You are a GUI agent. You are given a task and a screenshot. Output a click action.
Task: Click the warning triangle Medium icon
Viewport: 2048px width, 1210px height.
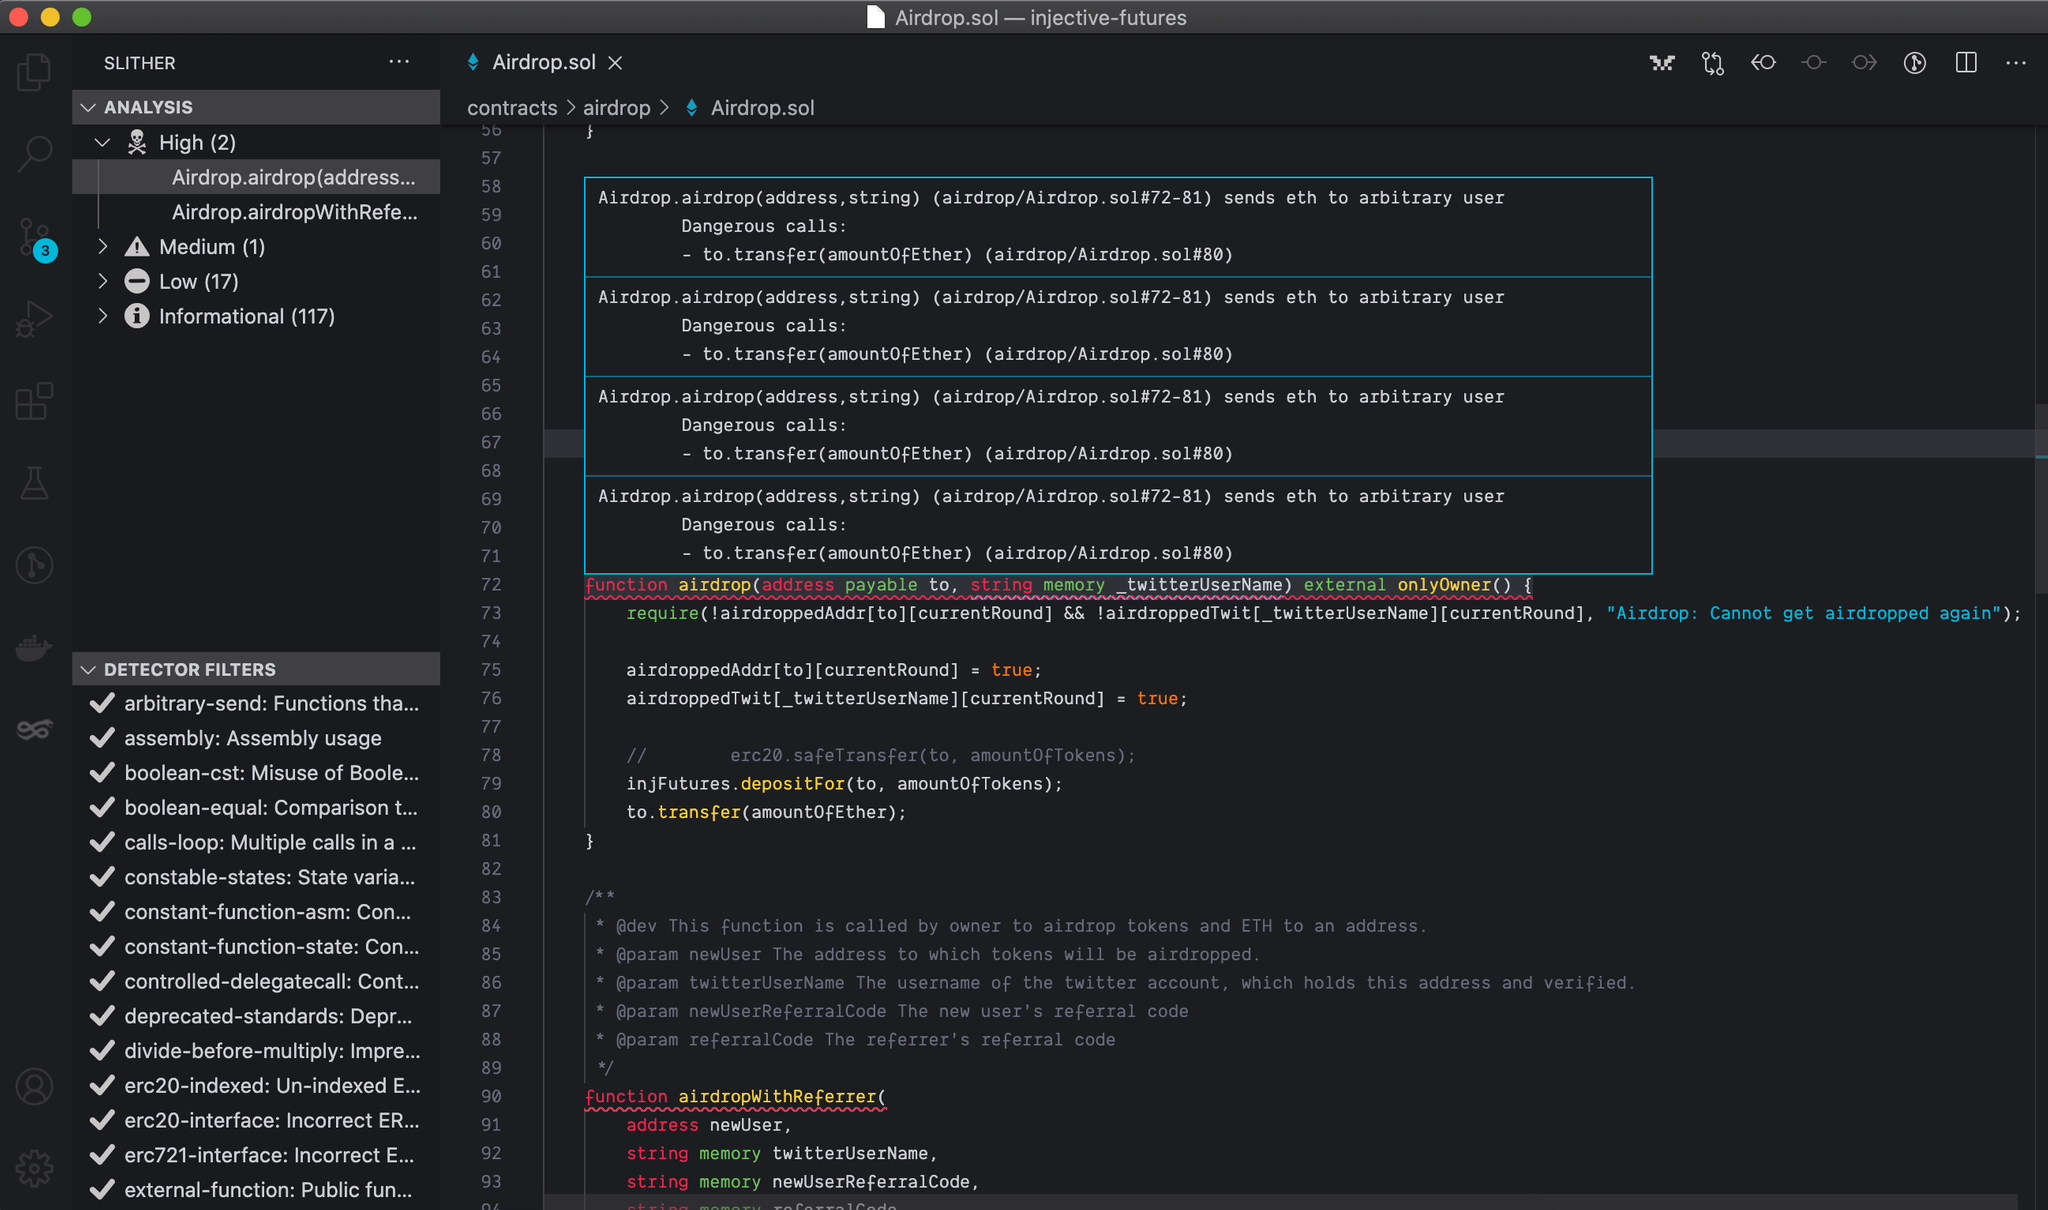[x=137, y=246]
